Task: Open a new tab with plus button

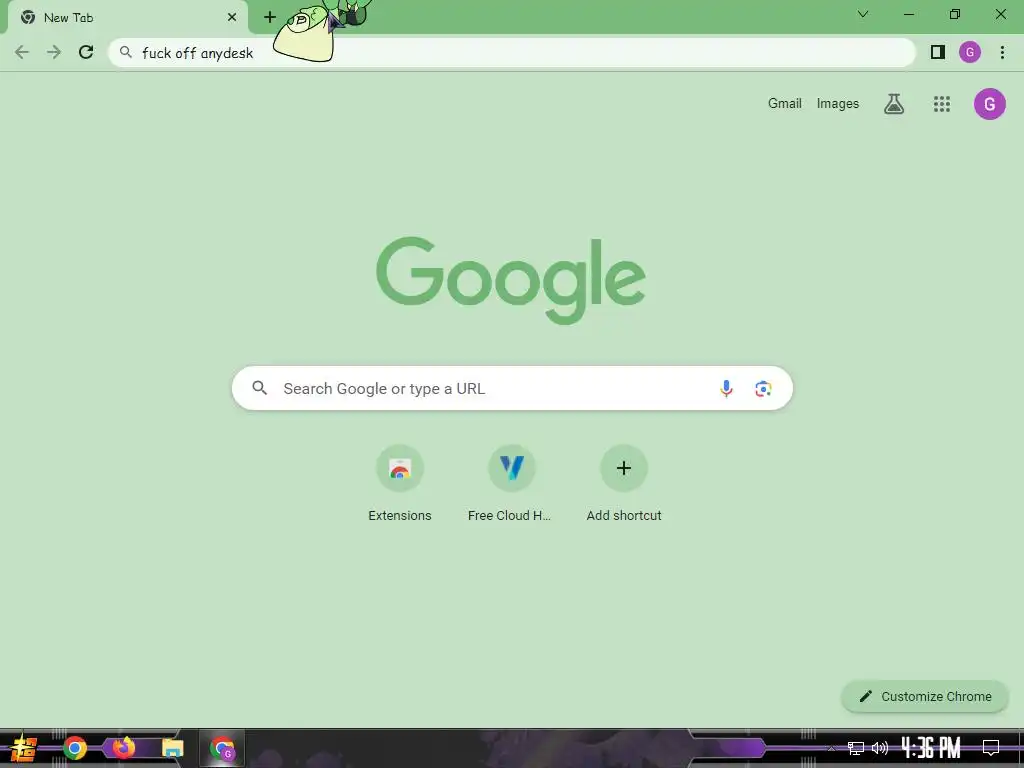Action: coord(270,17)
